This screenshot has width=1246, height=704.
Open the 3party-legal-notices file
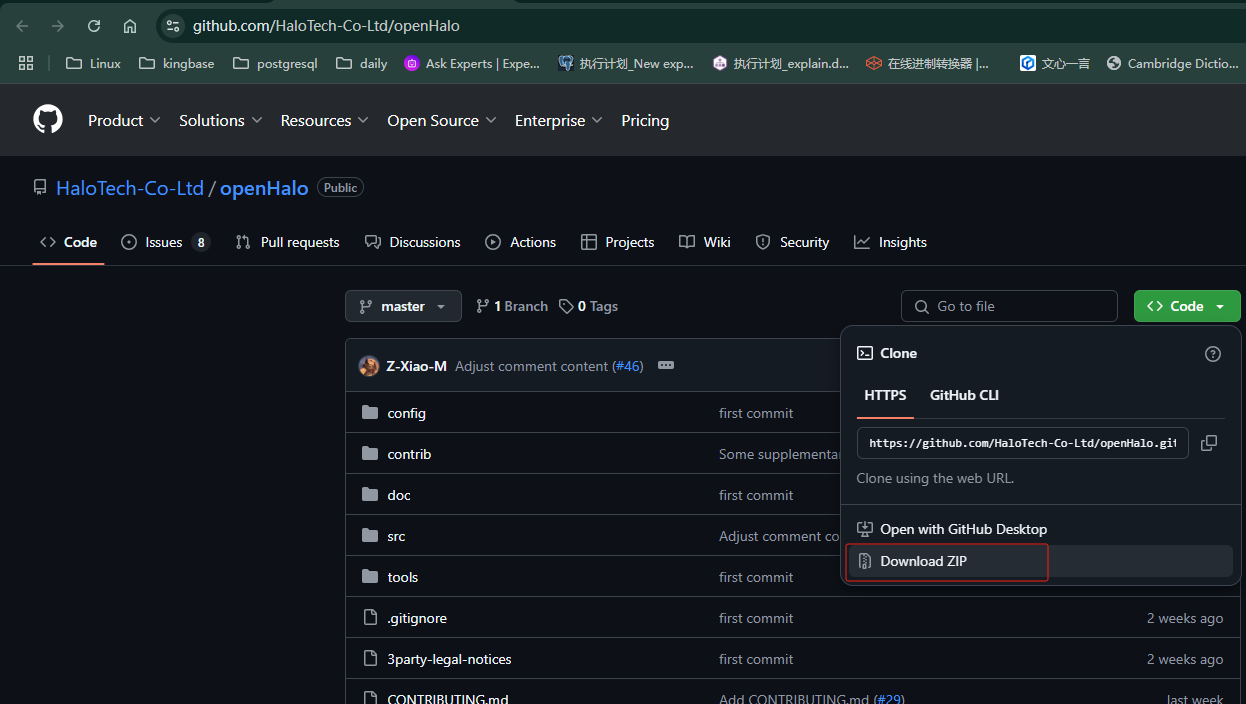(x=449, y=659)
